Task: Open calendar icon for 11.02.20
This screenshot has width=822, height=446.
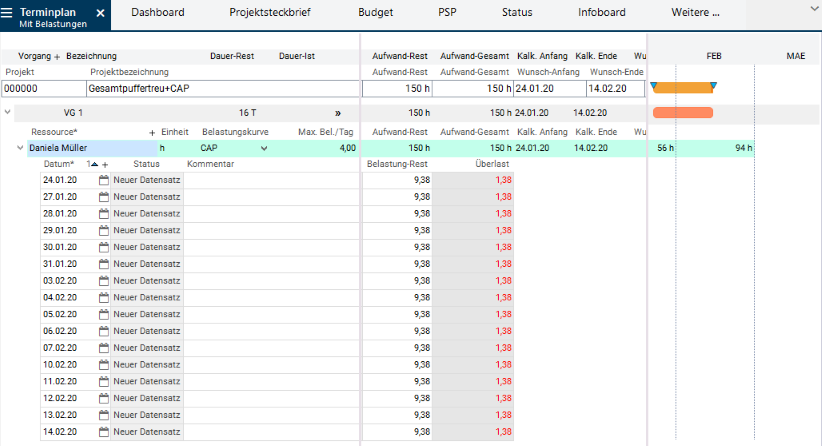Action: (104, 382)
